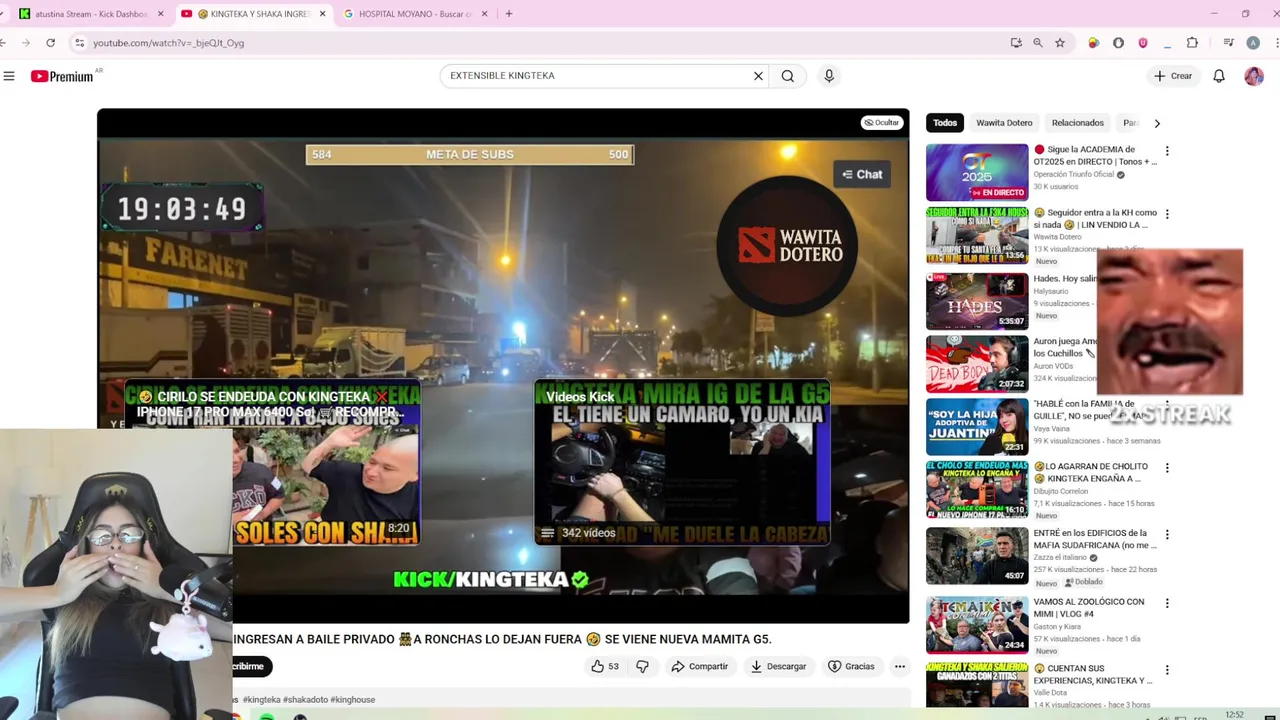Clear the search box with the X
The width and height of the screenshot is (1280, 720).
coord(758,76)
